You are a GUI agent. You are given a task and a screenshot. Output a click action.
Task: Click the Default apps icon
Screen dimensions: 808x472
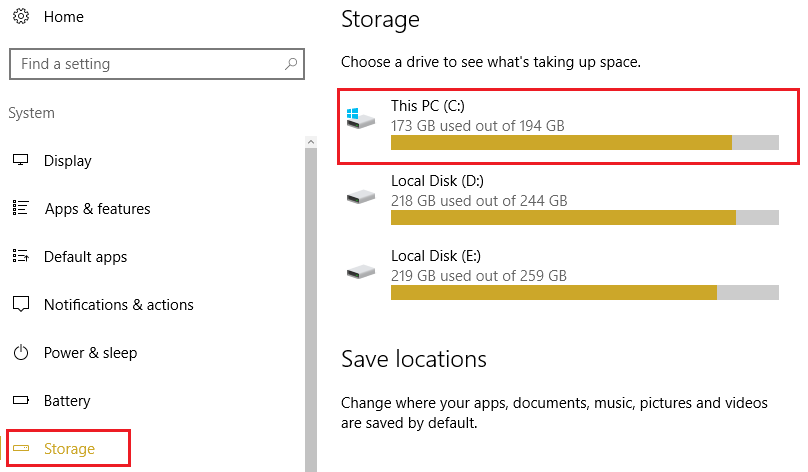20,257
